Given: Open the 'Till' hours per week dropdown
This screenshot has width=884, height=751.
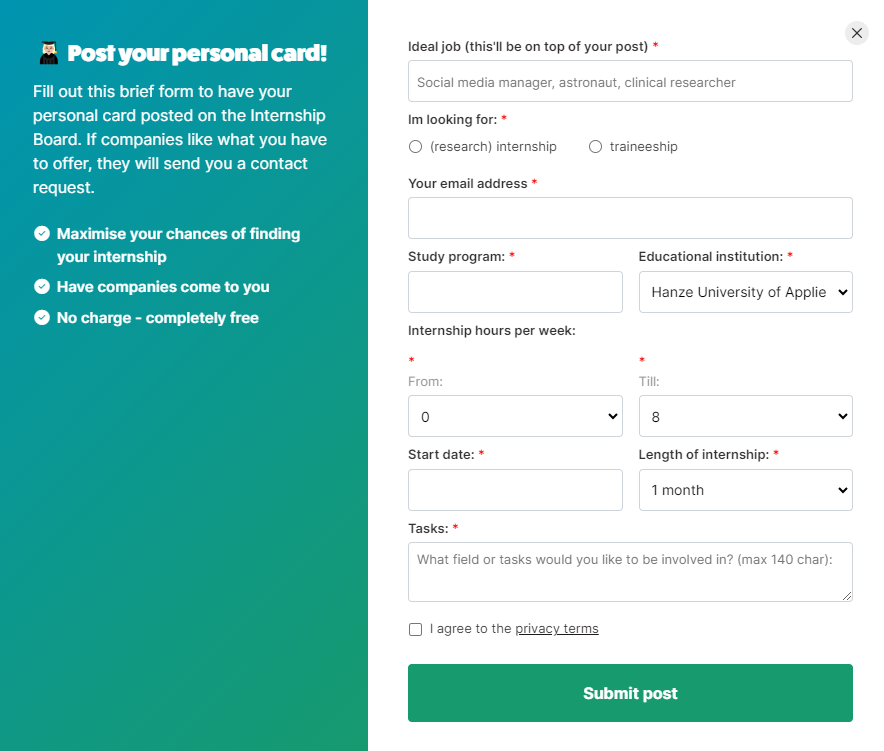Looking at the screenshot, I should [745, 416].
